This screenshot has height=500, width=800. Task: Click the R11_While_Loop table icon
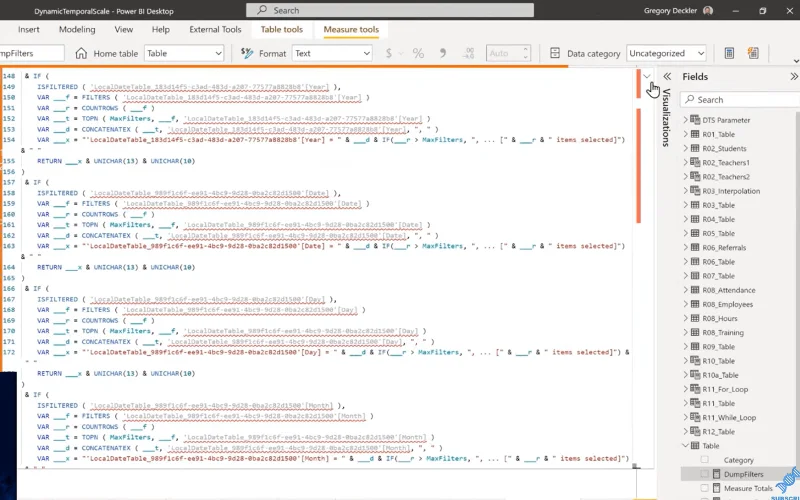[x=695, y=417]
